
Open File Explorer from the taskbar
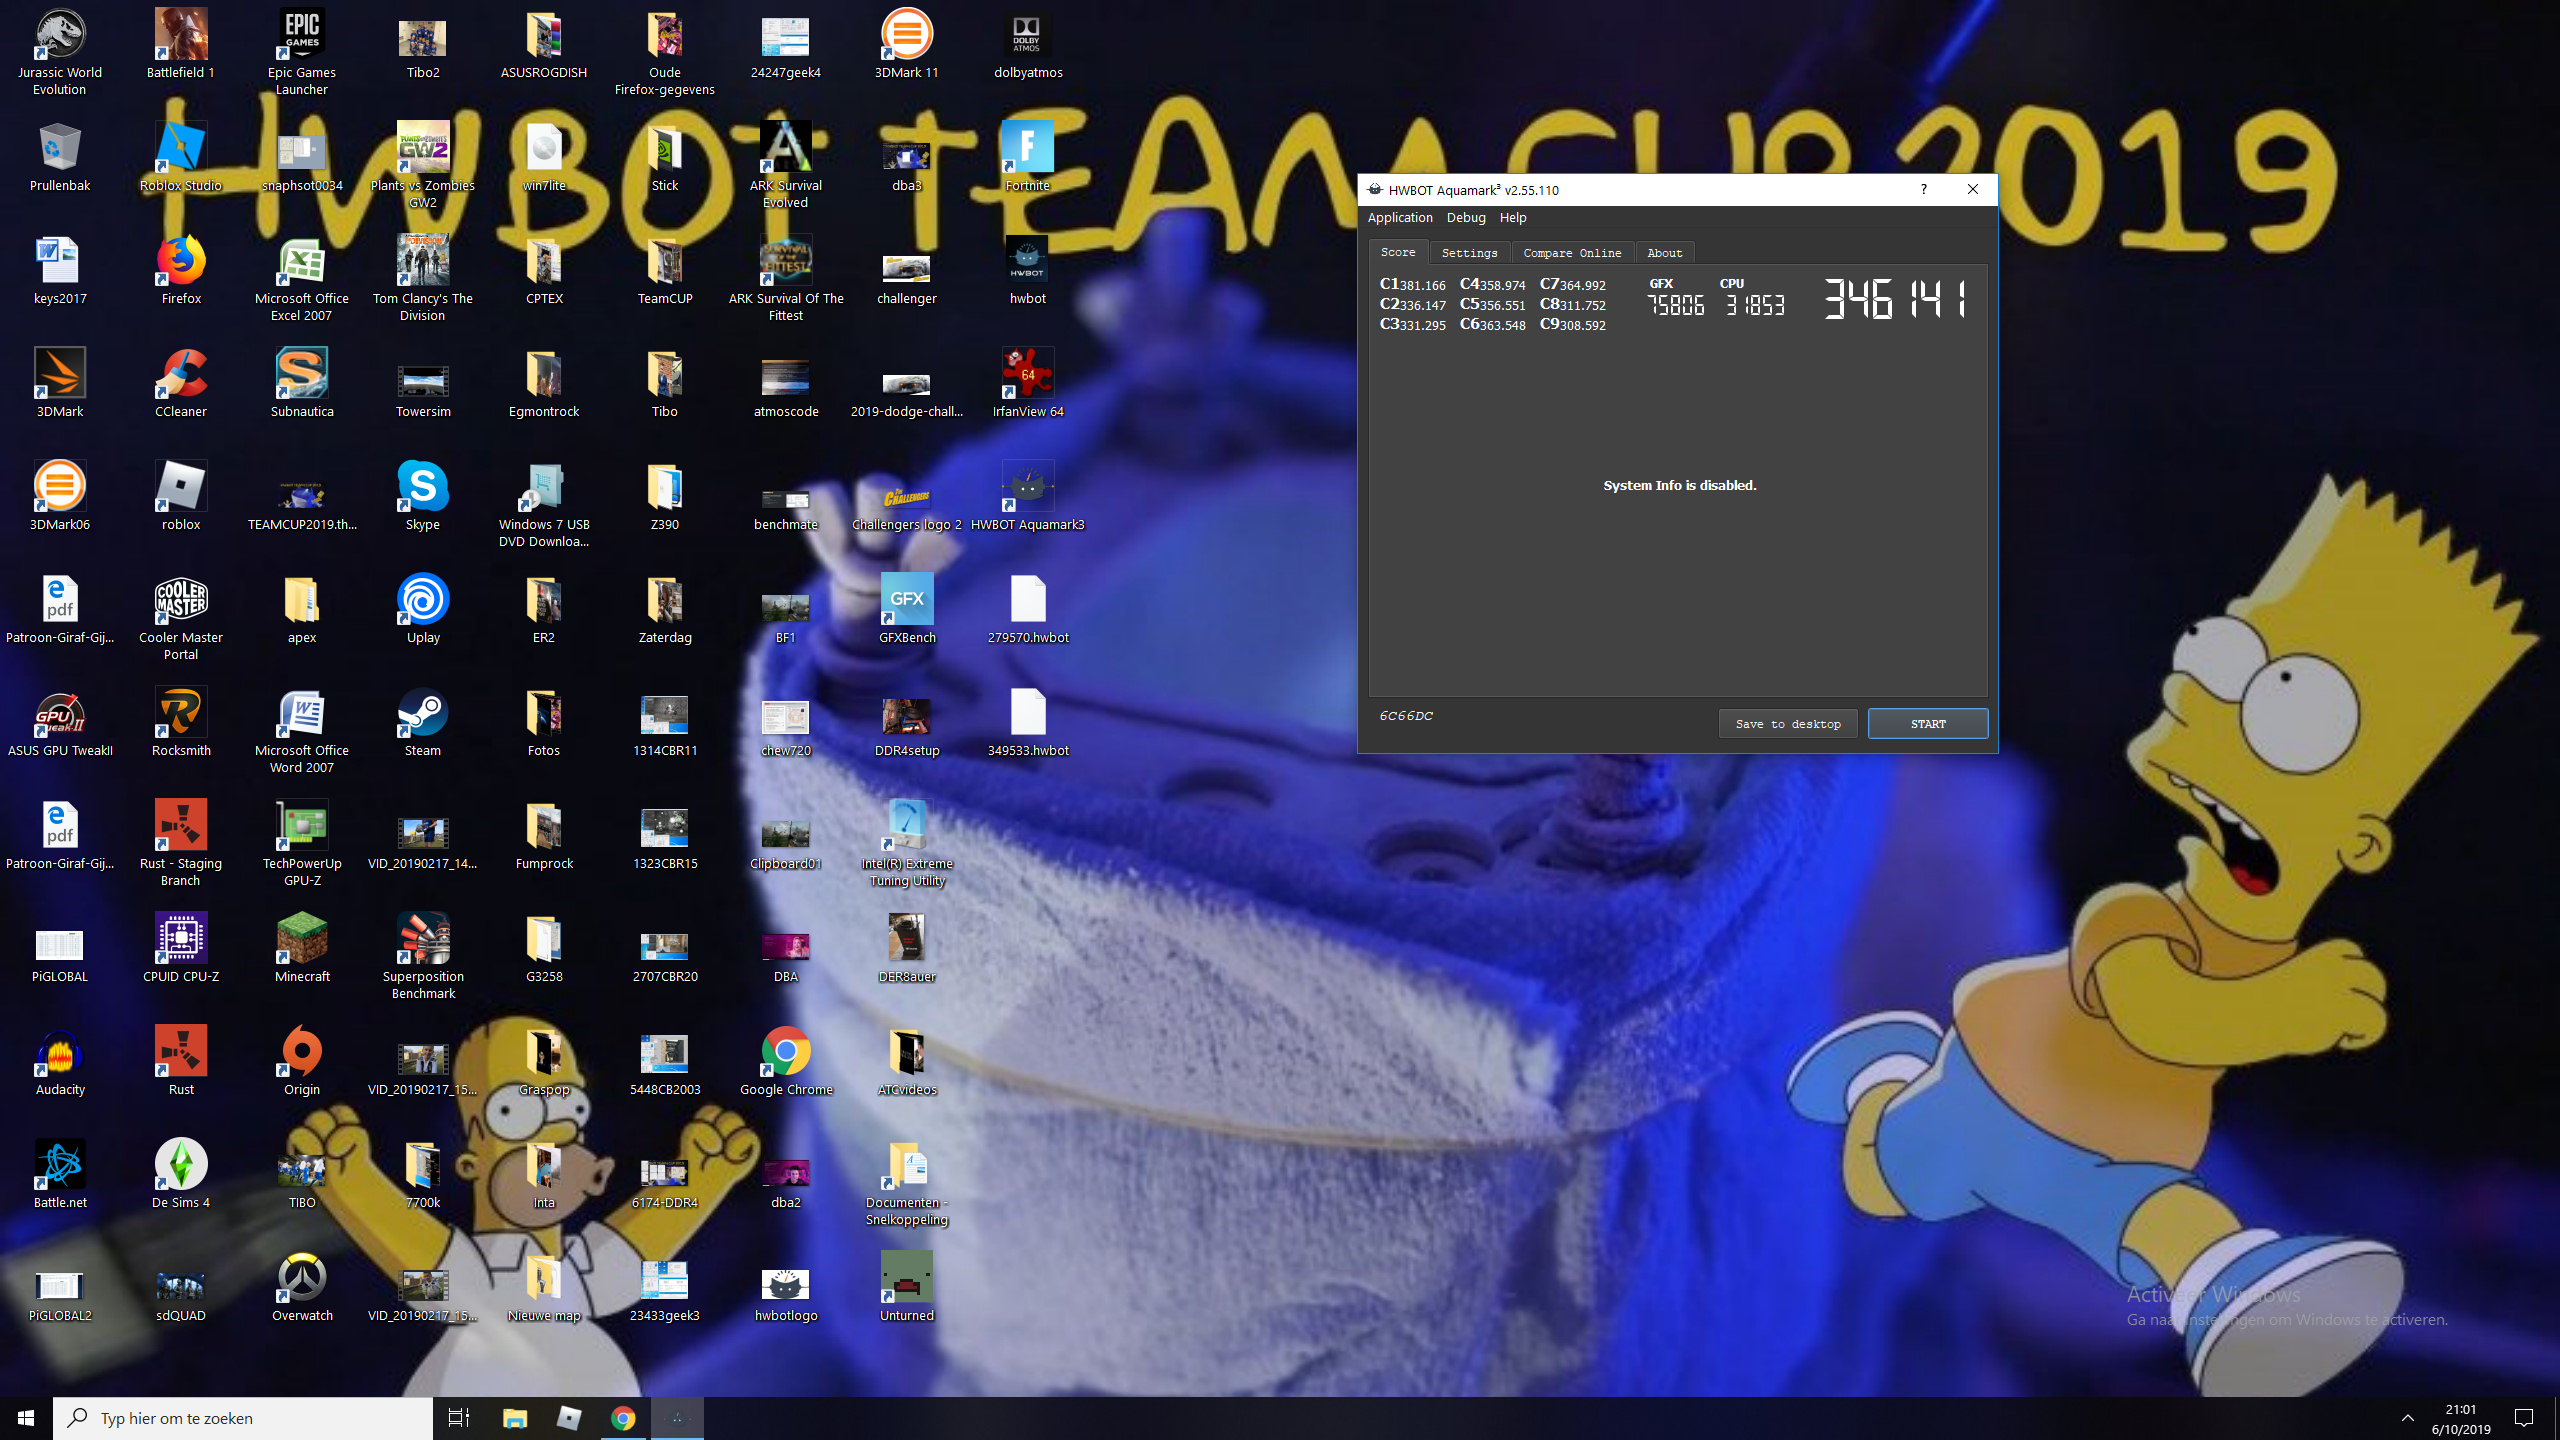(x=515, y=1418)
